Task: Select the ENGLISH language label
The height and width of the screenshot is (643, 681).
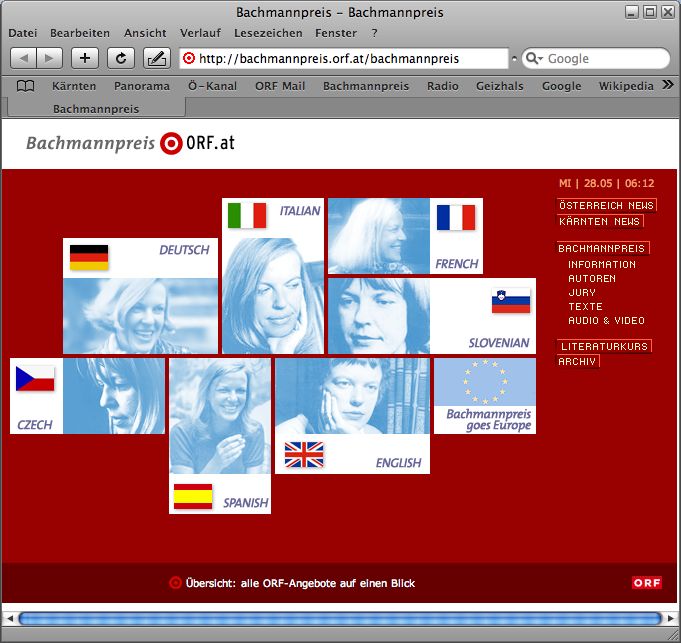Action: [x=398, y=463]
